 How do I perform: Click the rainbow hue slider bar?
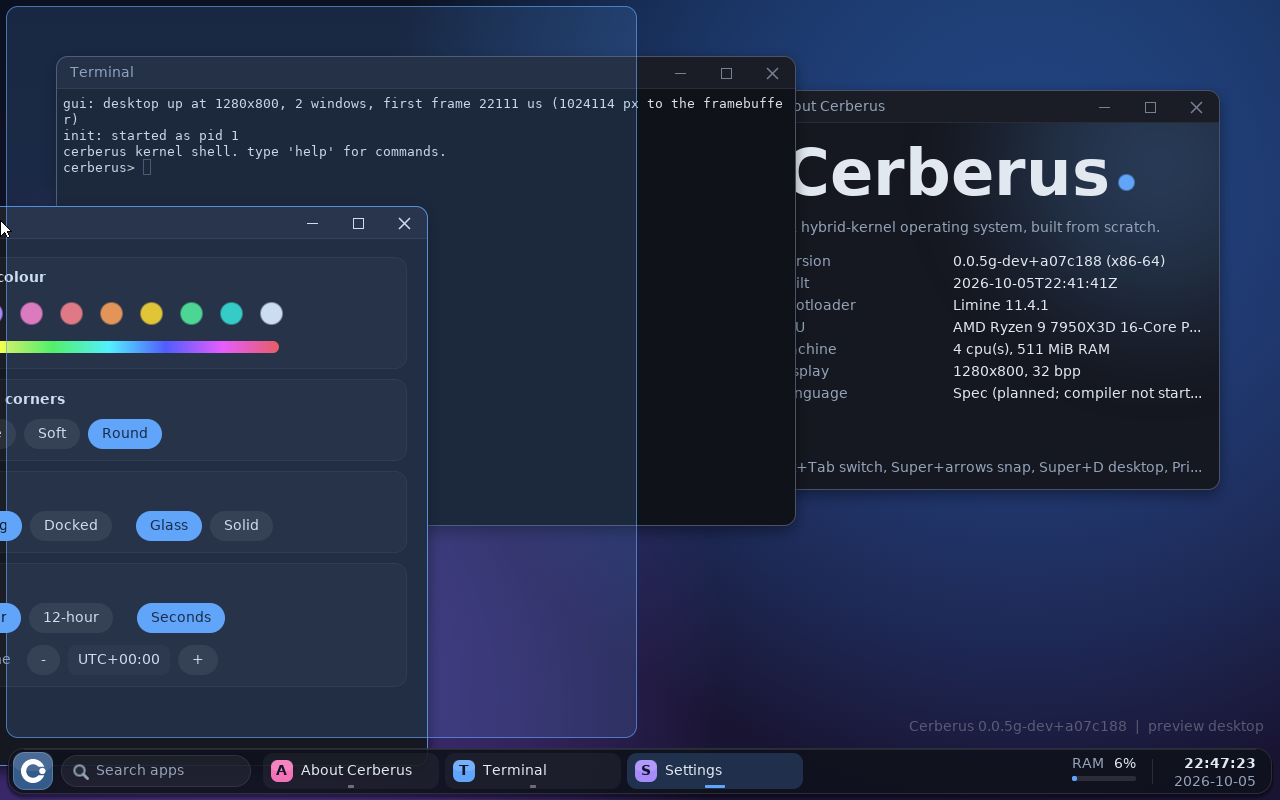pos(139,347)
